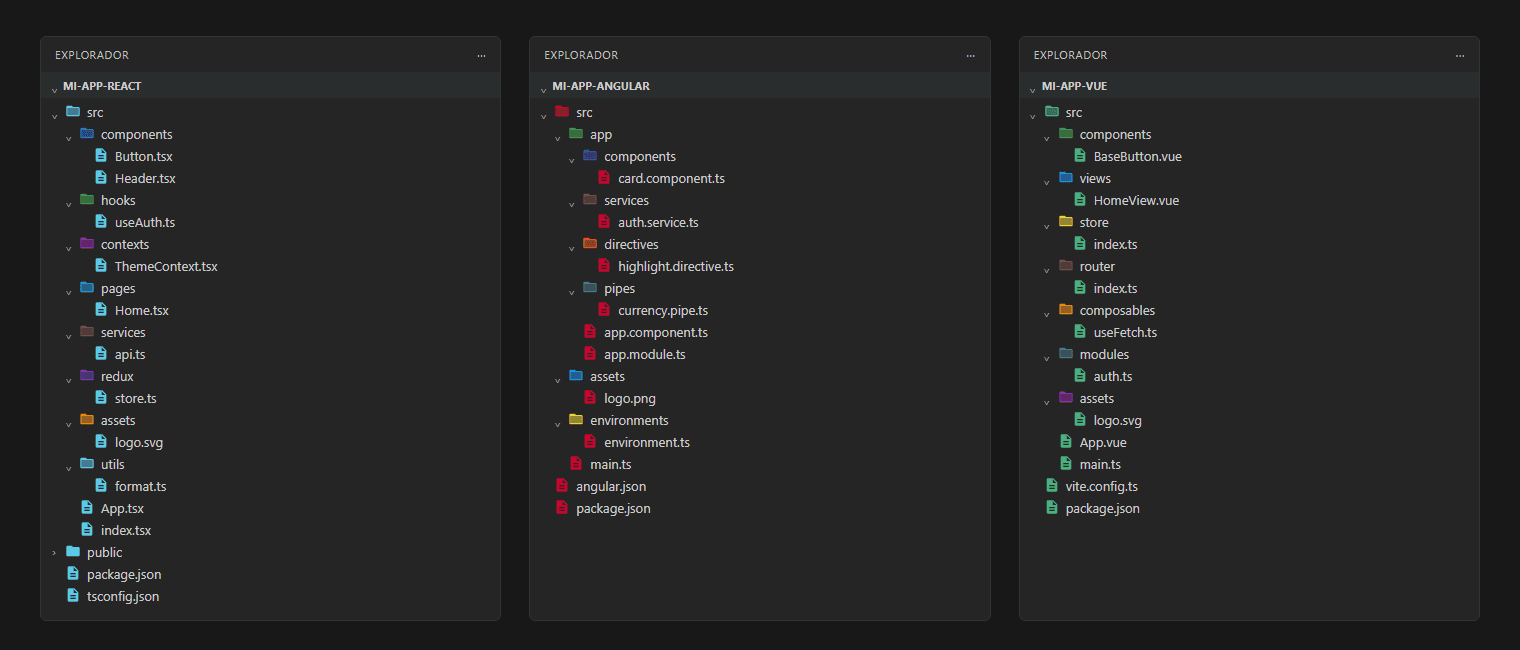
Task: Click the Header.tsx file icon
Action: tap(101, 178)
